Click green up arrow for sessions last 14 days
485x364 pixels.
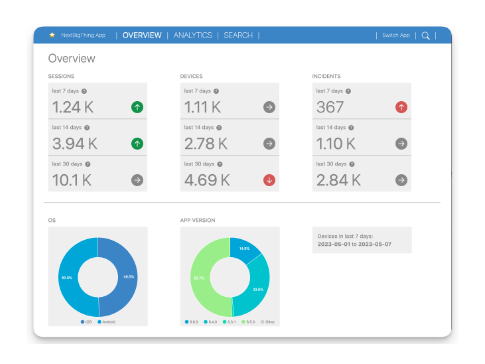(x=137, y=144)
